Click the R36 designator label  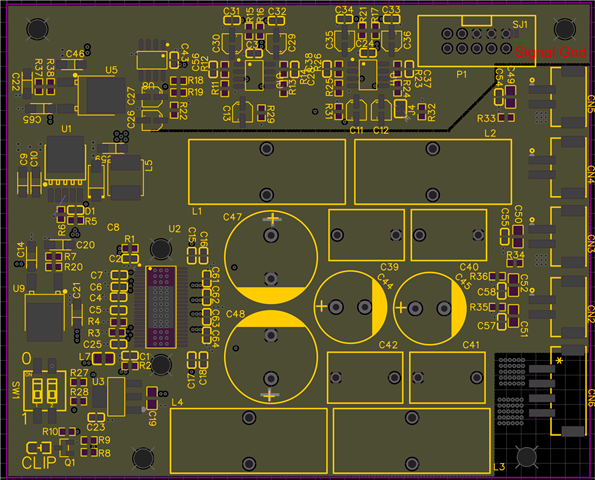(x=479, y=276)
